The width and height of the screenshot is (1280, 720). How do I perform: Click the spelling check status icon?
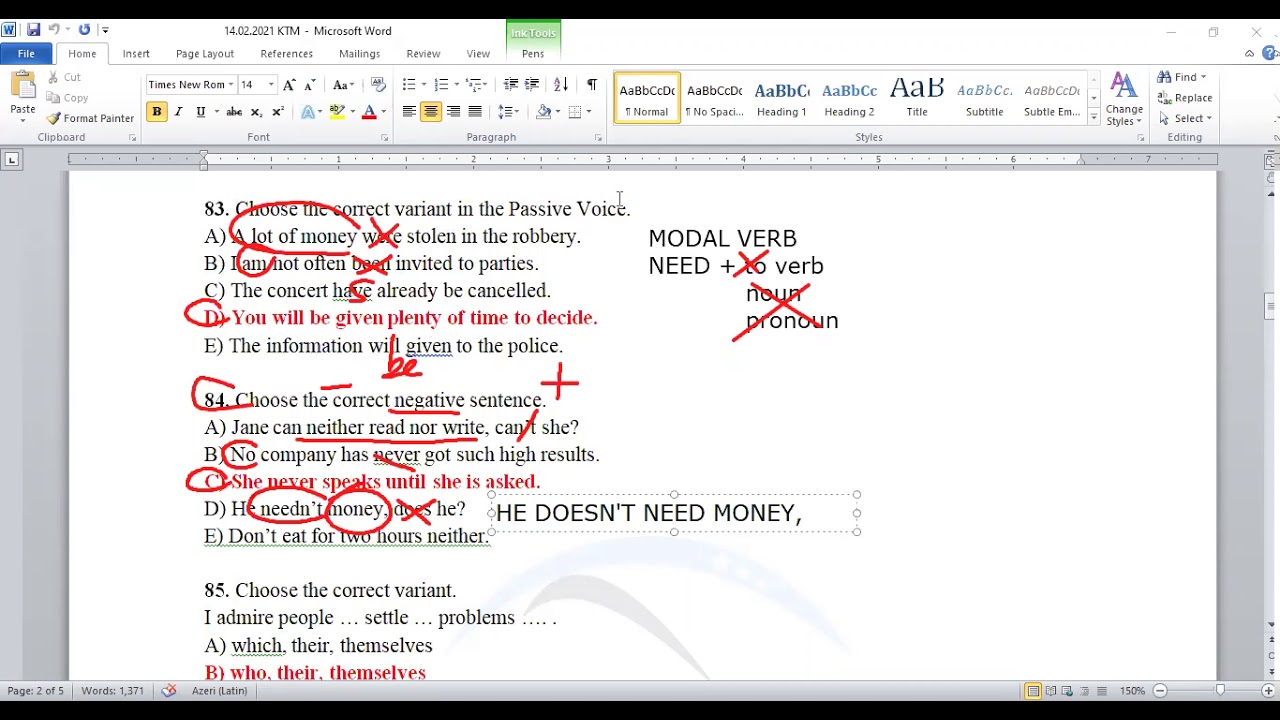(x=169, y=691)
